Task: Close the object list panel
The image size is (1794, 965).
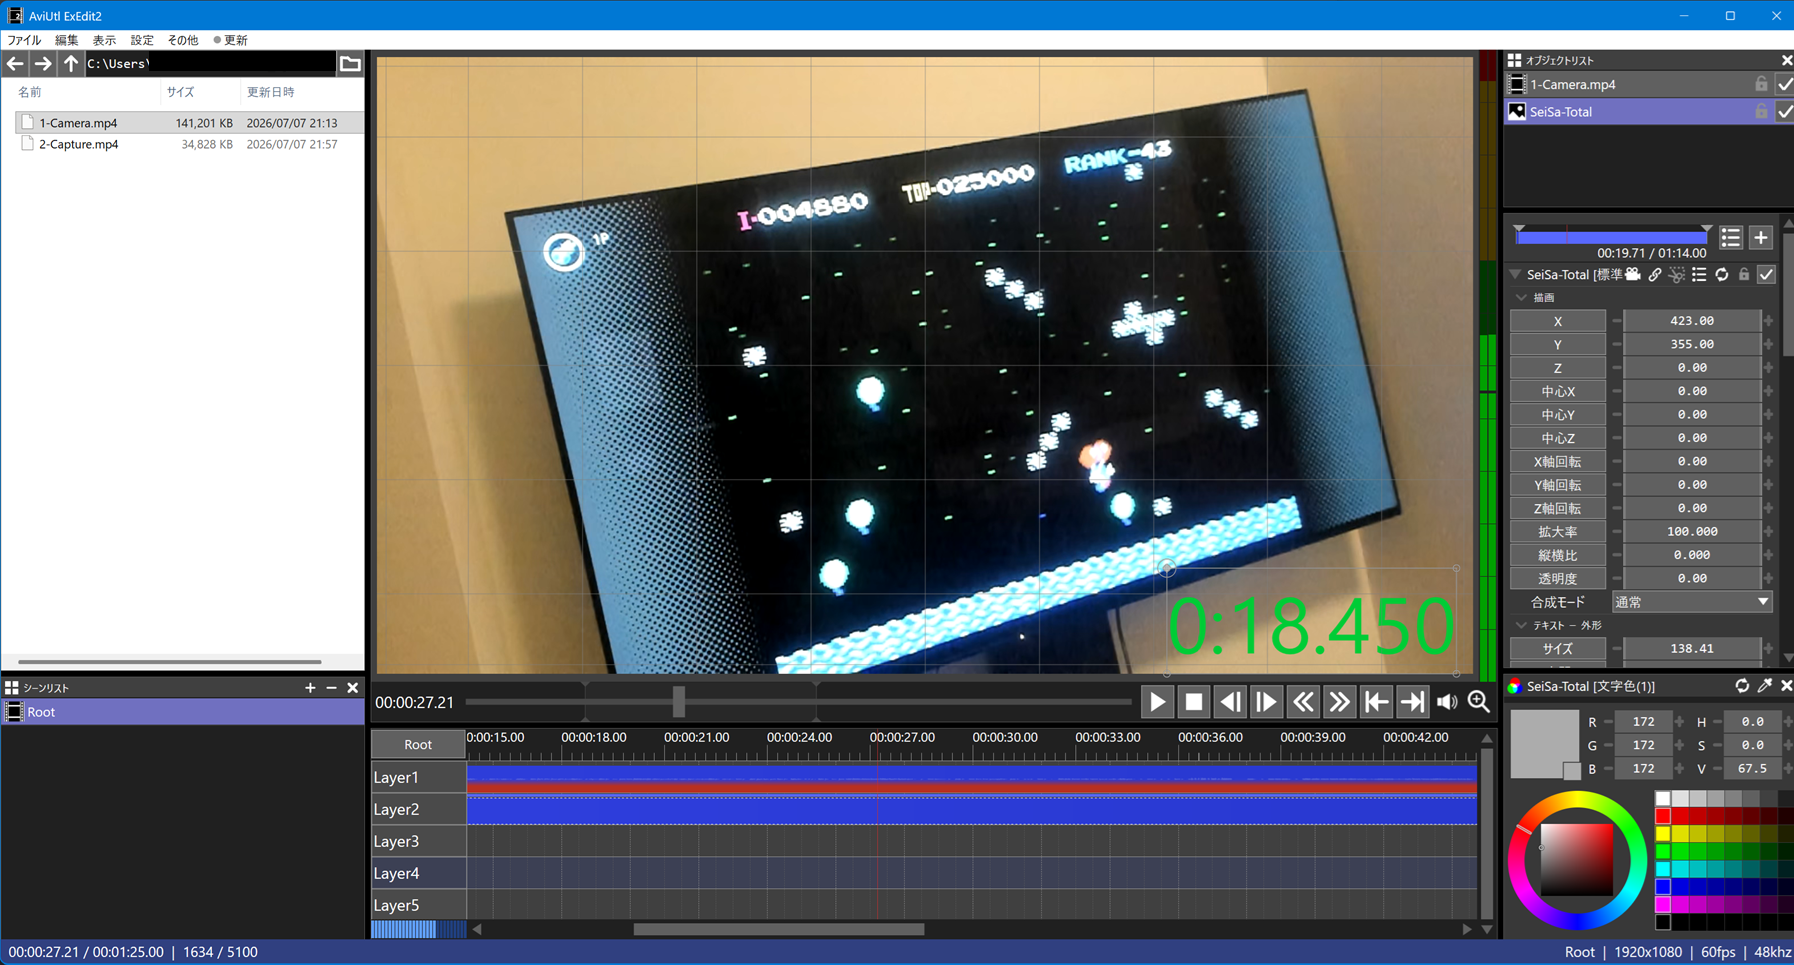Action: click(x=1786, y=61)
